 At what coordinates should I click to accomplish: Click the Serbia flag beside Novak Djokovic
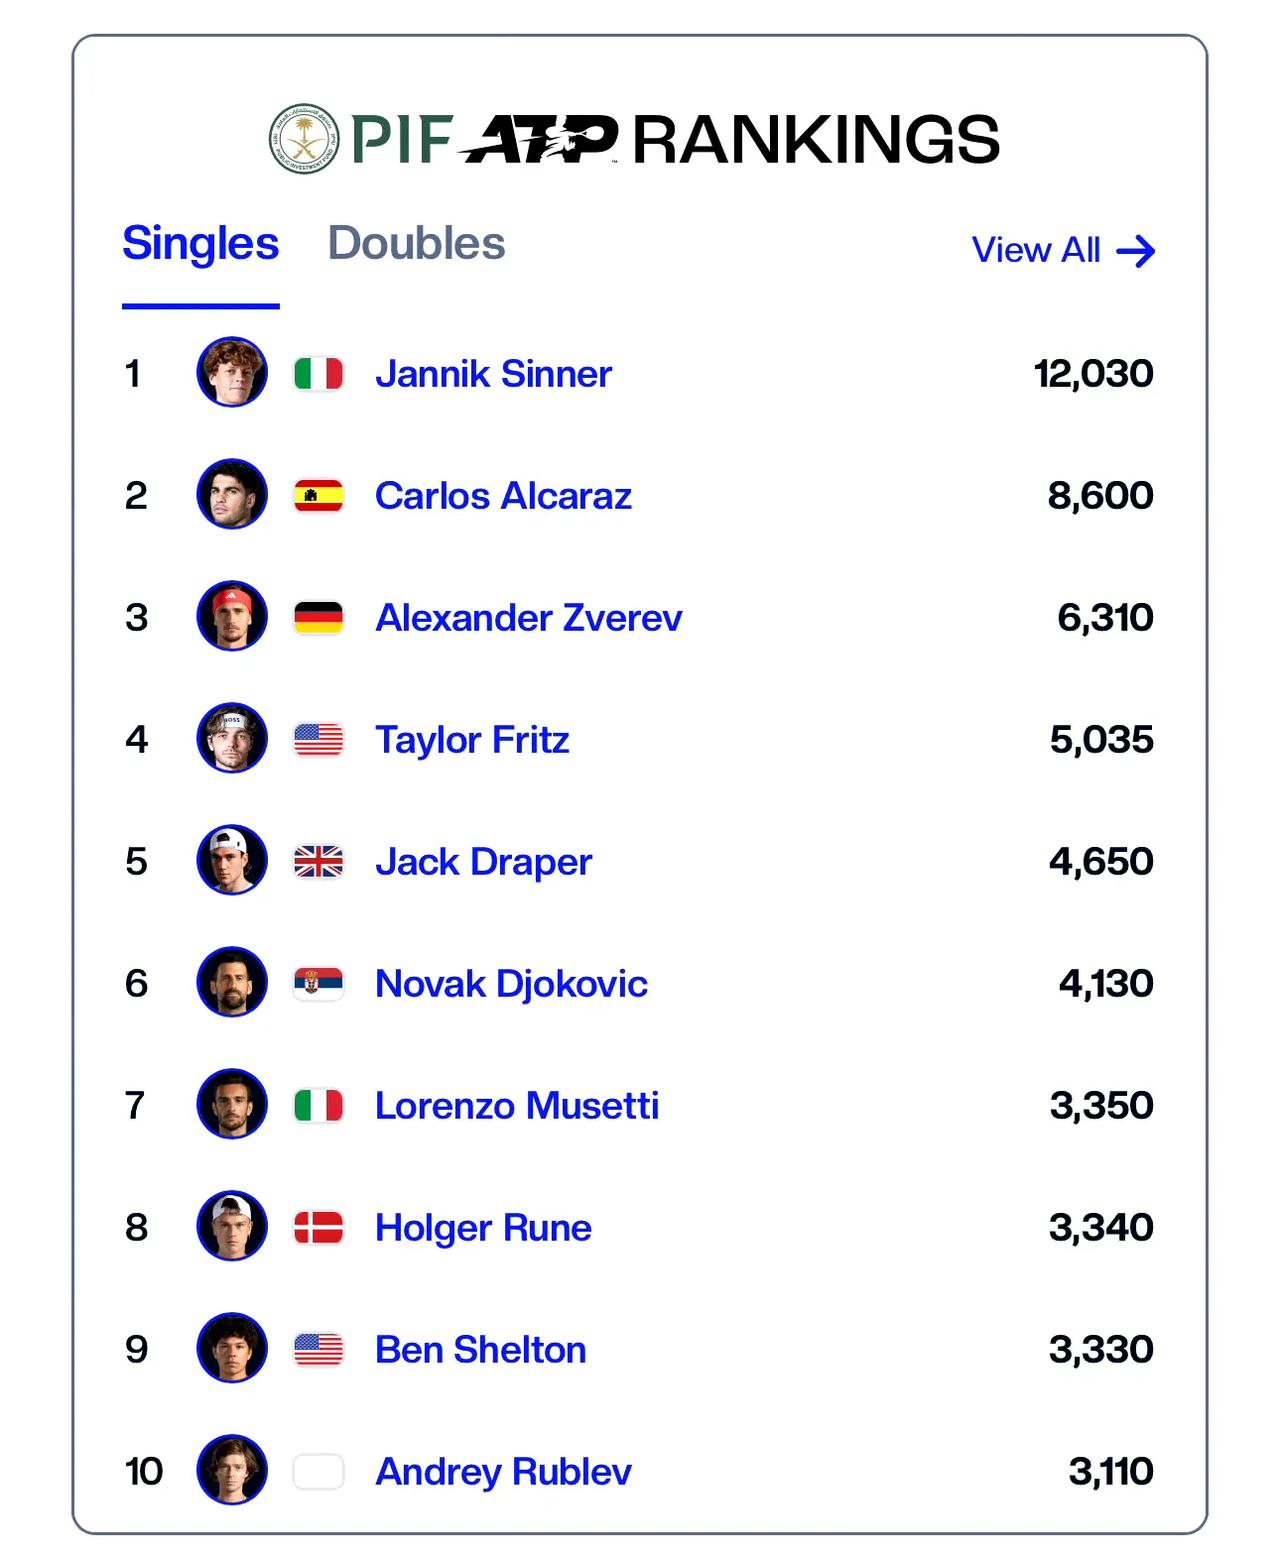click(319, 984)
